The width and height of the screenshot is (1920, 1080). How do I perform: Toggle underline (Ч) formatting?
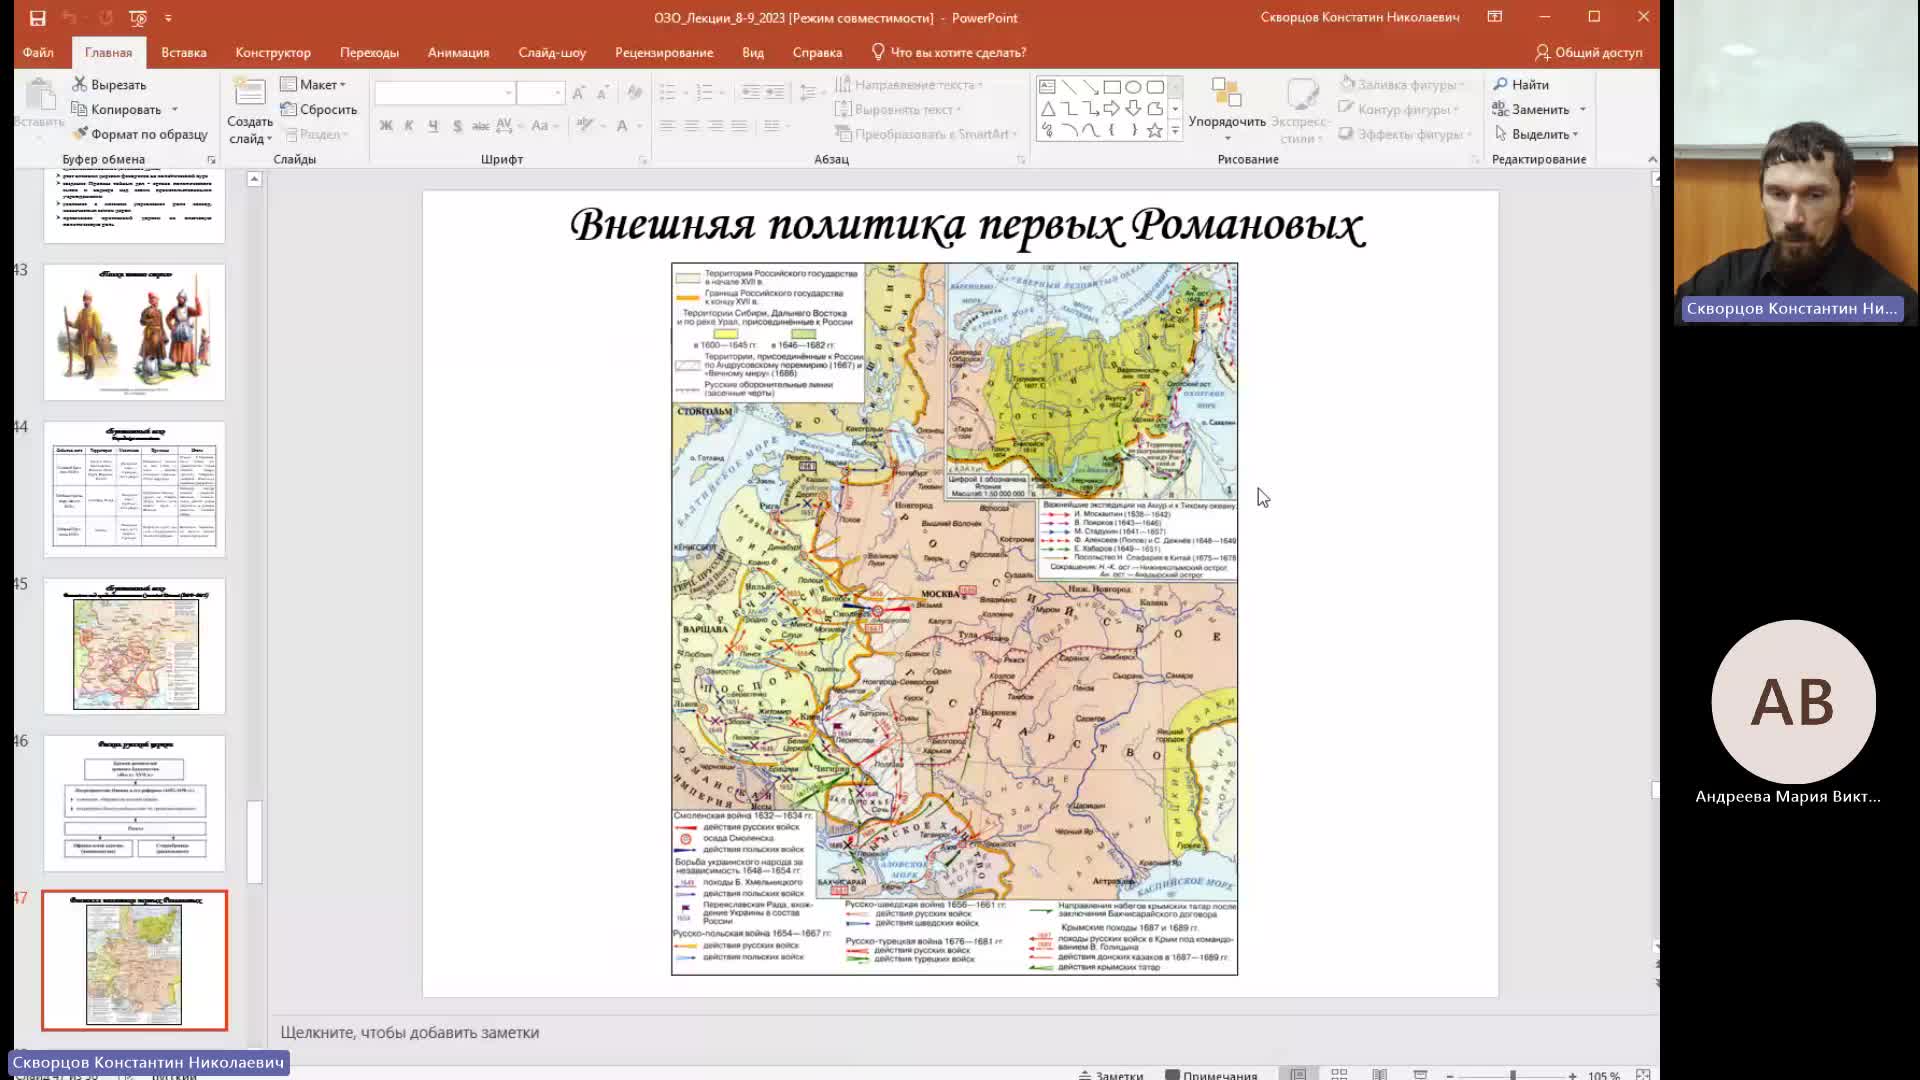pyautogui.click(x=433, y=126)
